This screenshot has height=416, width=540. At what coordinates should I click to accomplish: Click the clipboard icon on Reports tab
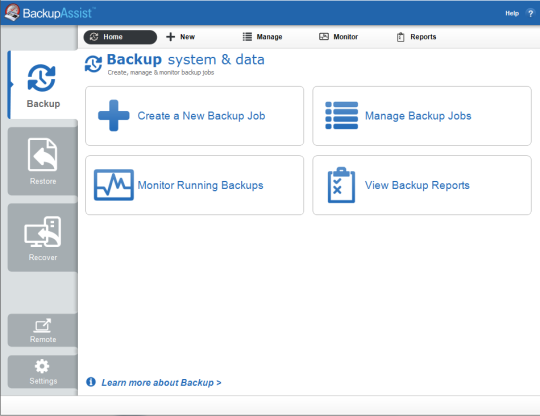pos(401,37)
